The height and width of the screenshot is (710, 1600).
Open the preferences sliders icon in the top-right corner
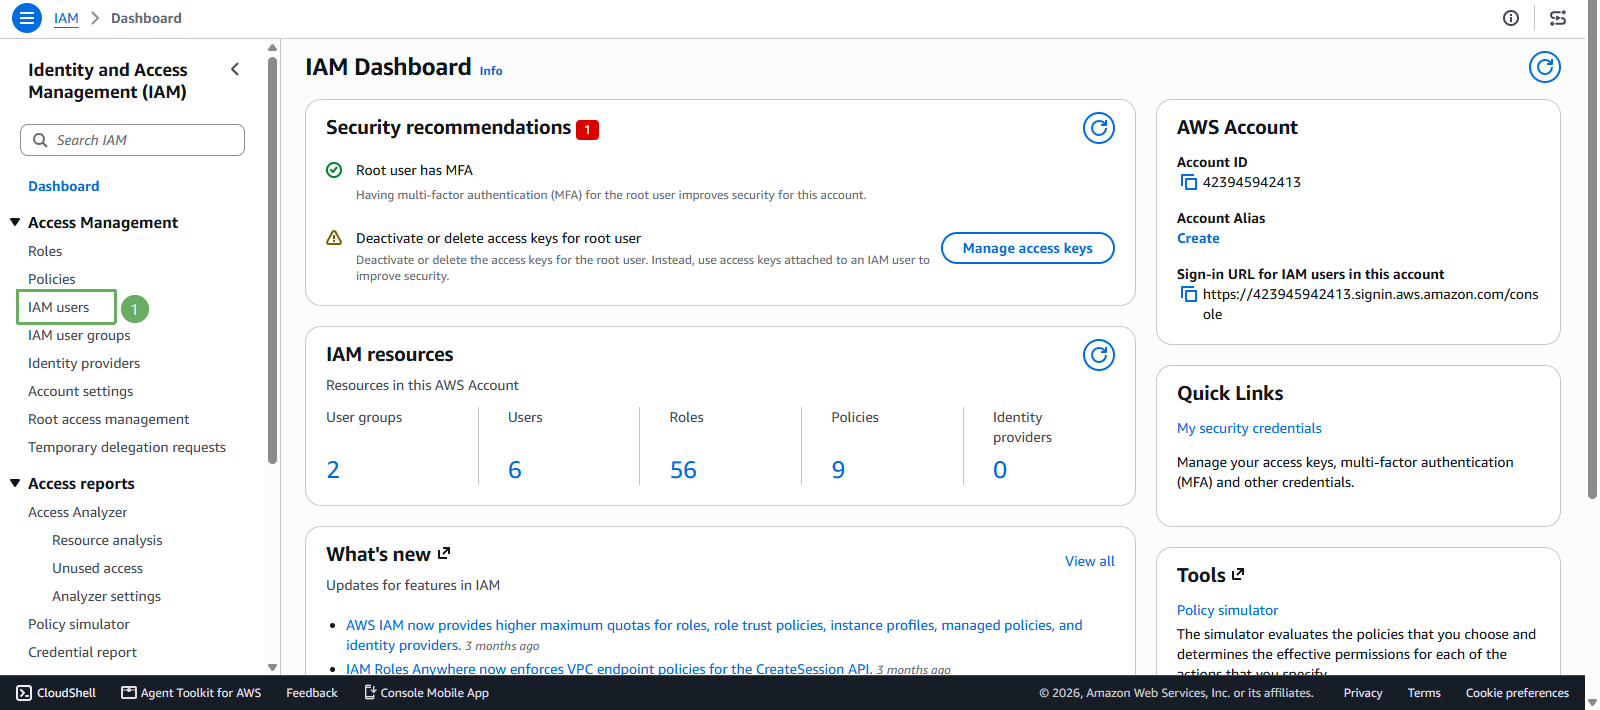click(x=1558, y=18)
